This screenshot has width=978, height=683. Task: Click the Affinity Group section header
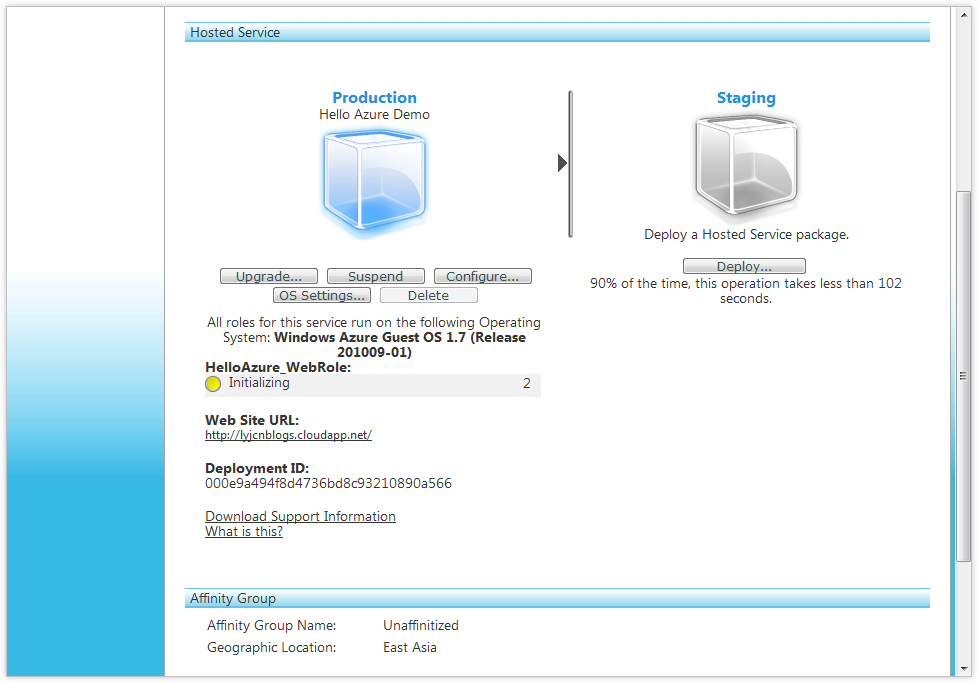click(x=233, y=598)
